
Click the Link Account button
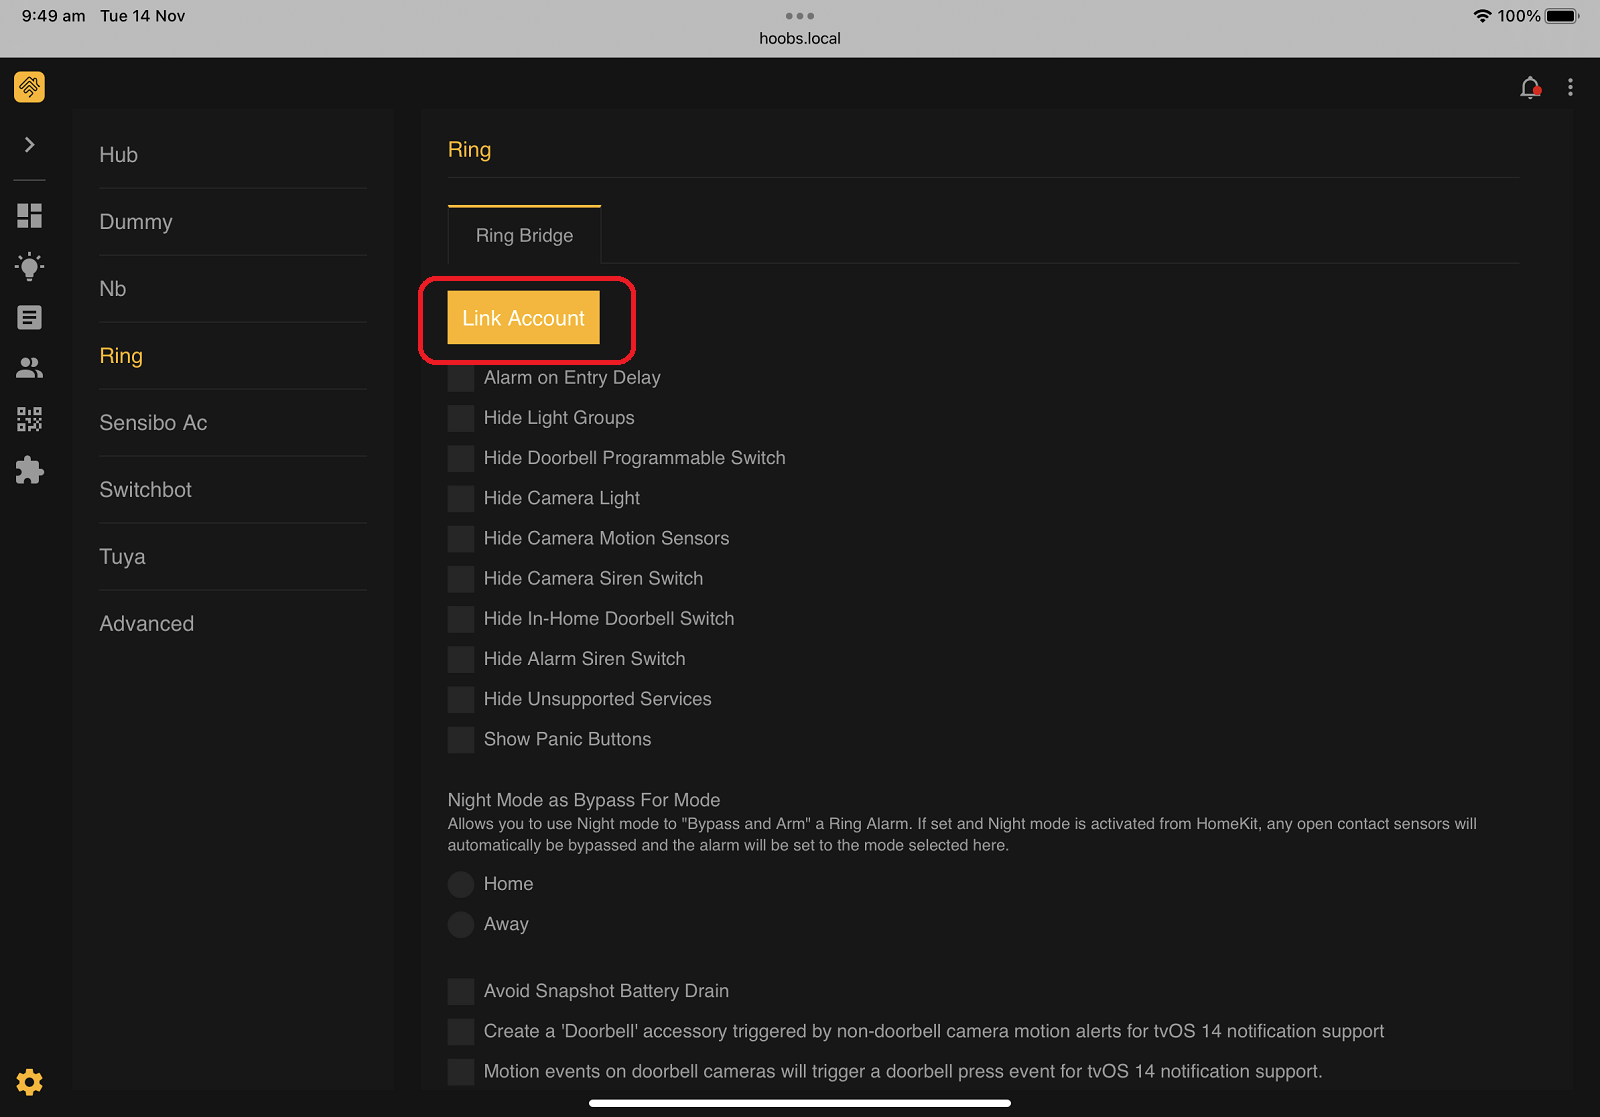pyautogui.click(x=522, y=318)
